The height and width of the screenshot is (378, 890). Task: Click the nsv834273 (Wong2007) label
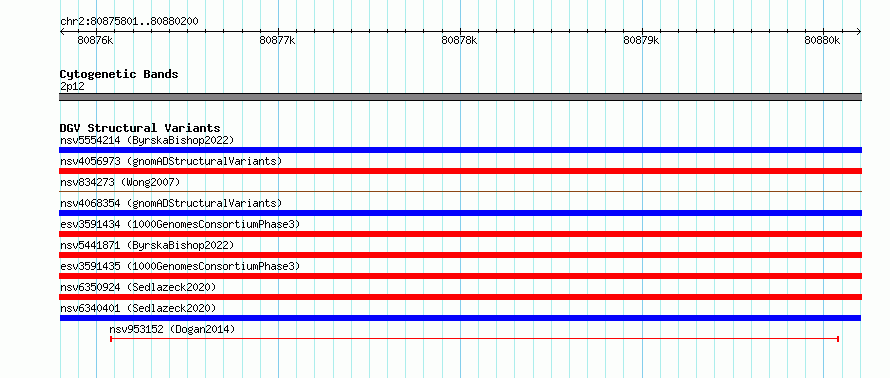click(120, 182)
